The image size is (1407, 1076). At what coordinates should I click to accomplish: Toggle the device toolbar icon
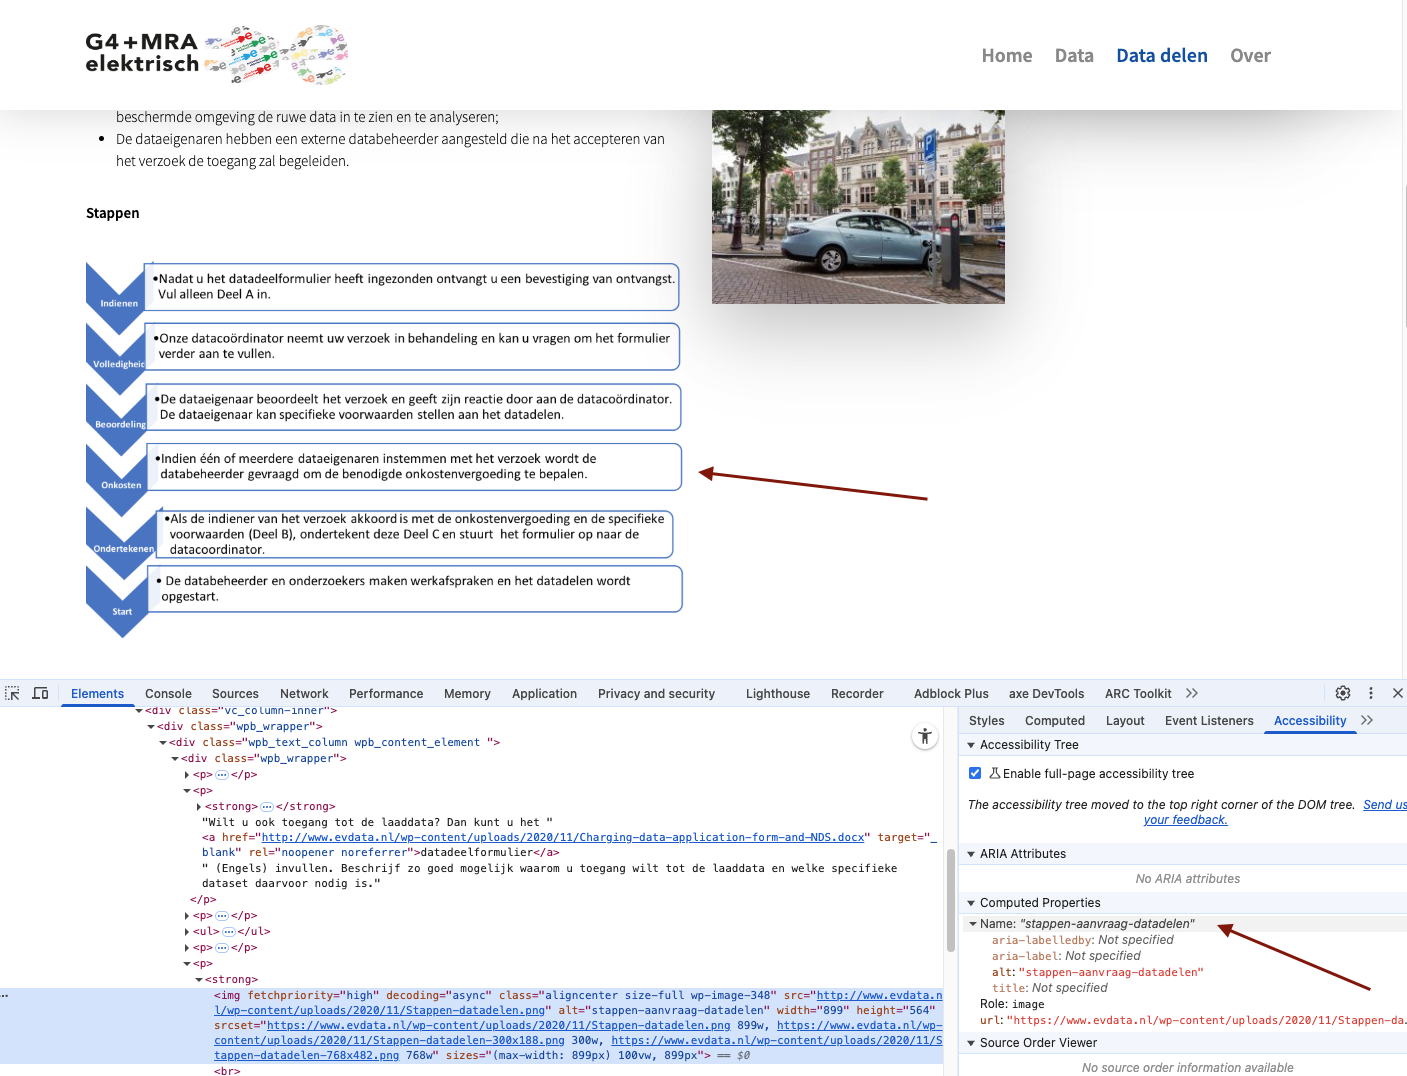(x=41, y=693)
